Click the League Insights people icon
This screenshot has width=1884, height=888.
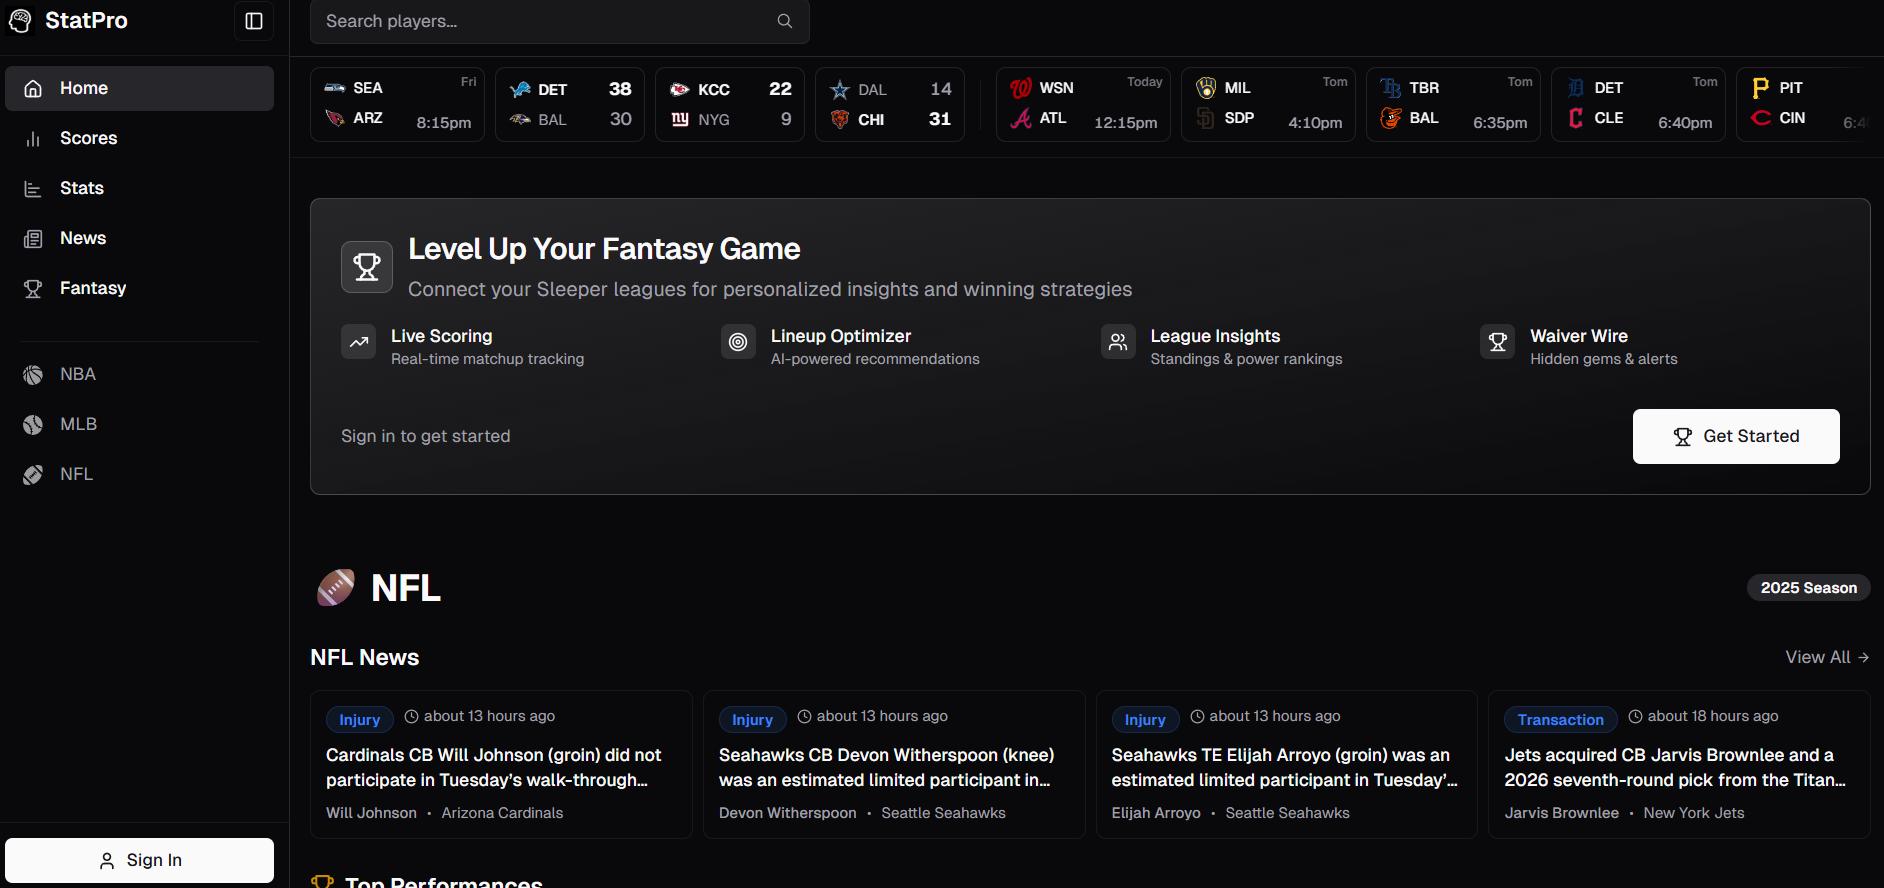(1118, 342)
